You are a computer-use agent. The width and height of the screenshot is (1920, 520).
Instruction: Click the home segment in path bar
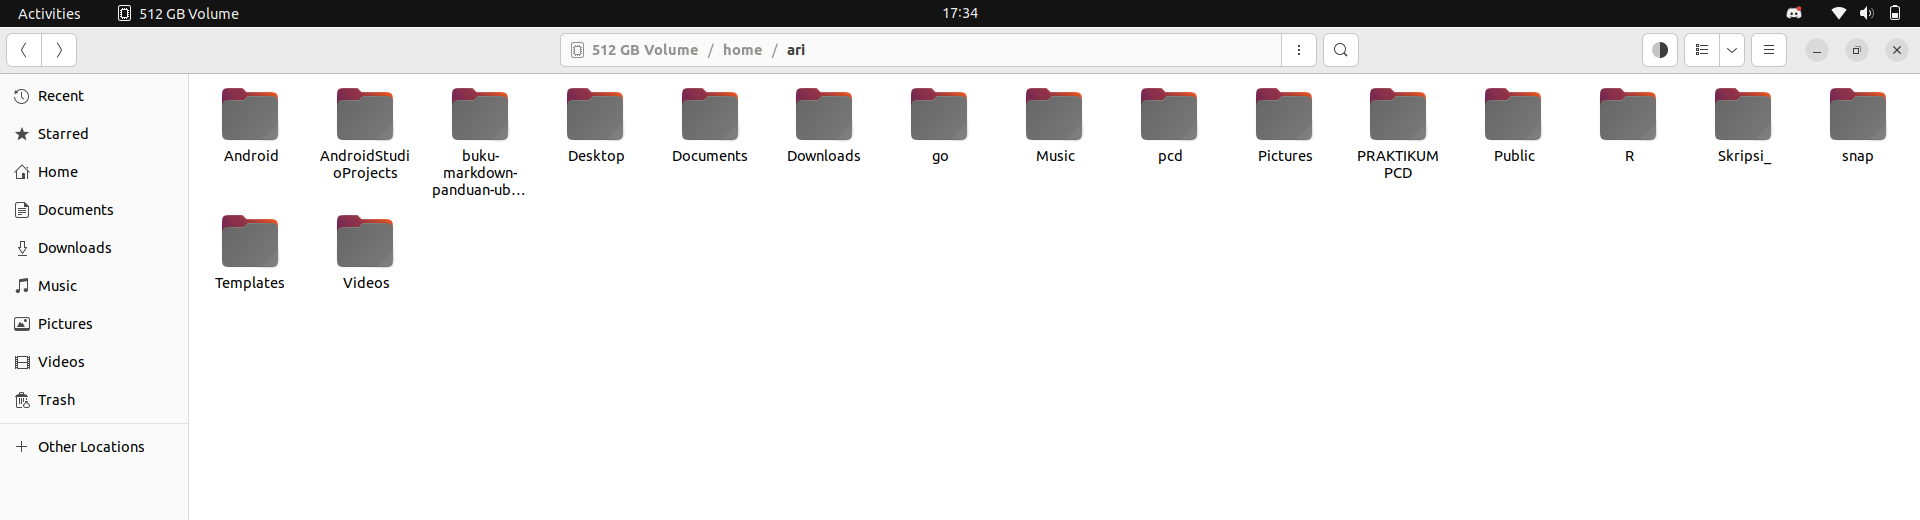click(742, 50)
